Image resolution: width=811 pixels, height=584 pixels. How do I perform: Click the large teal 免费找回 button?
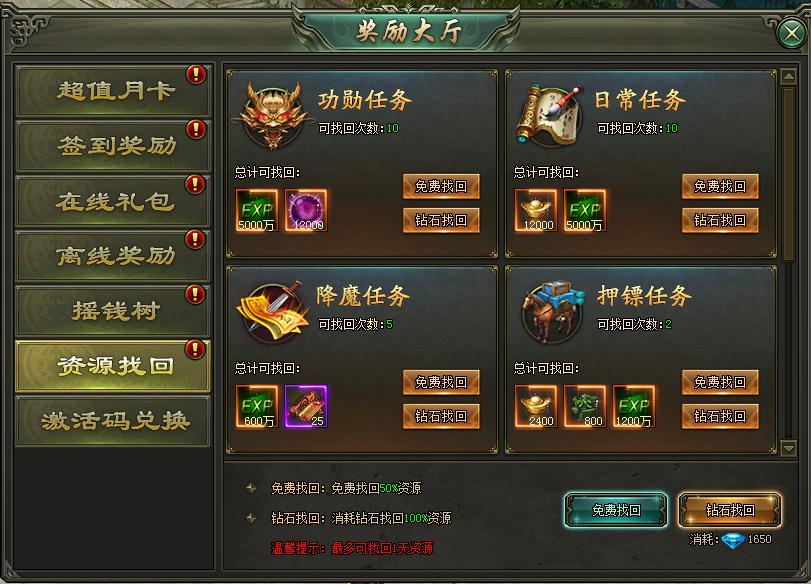coord(616,510)
